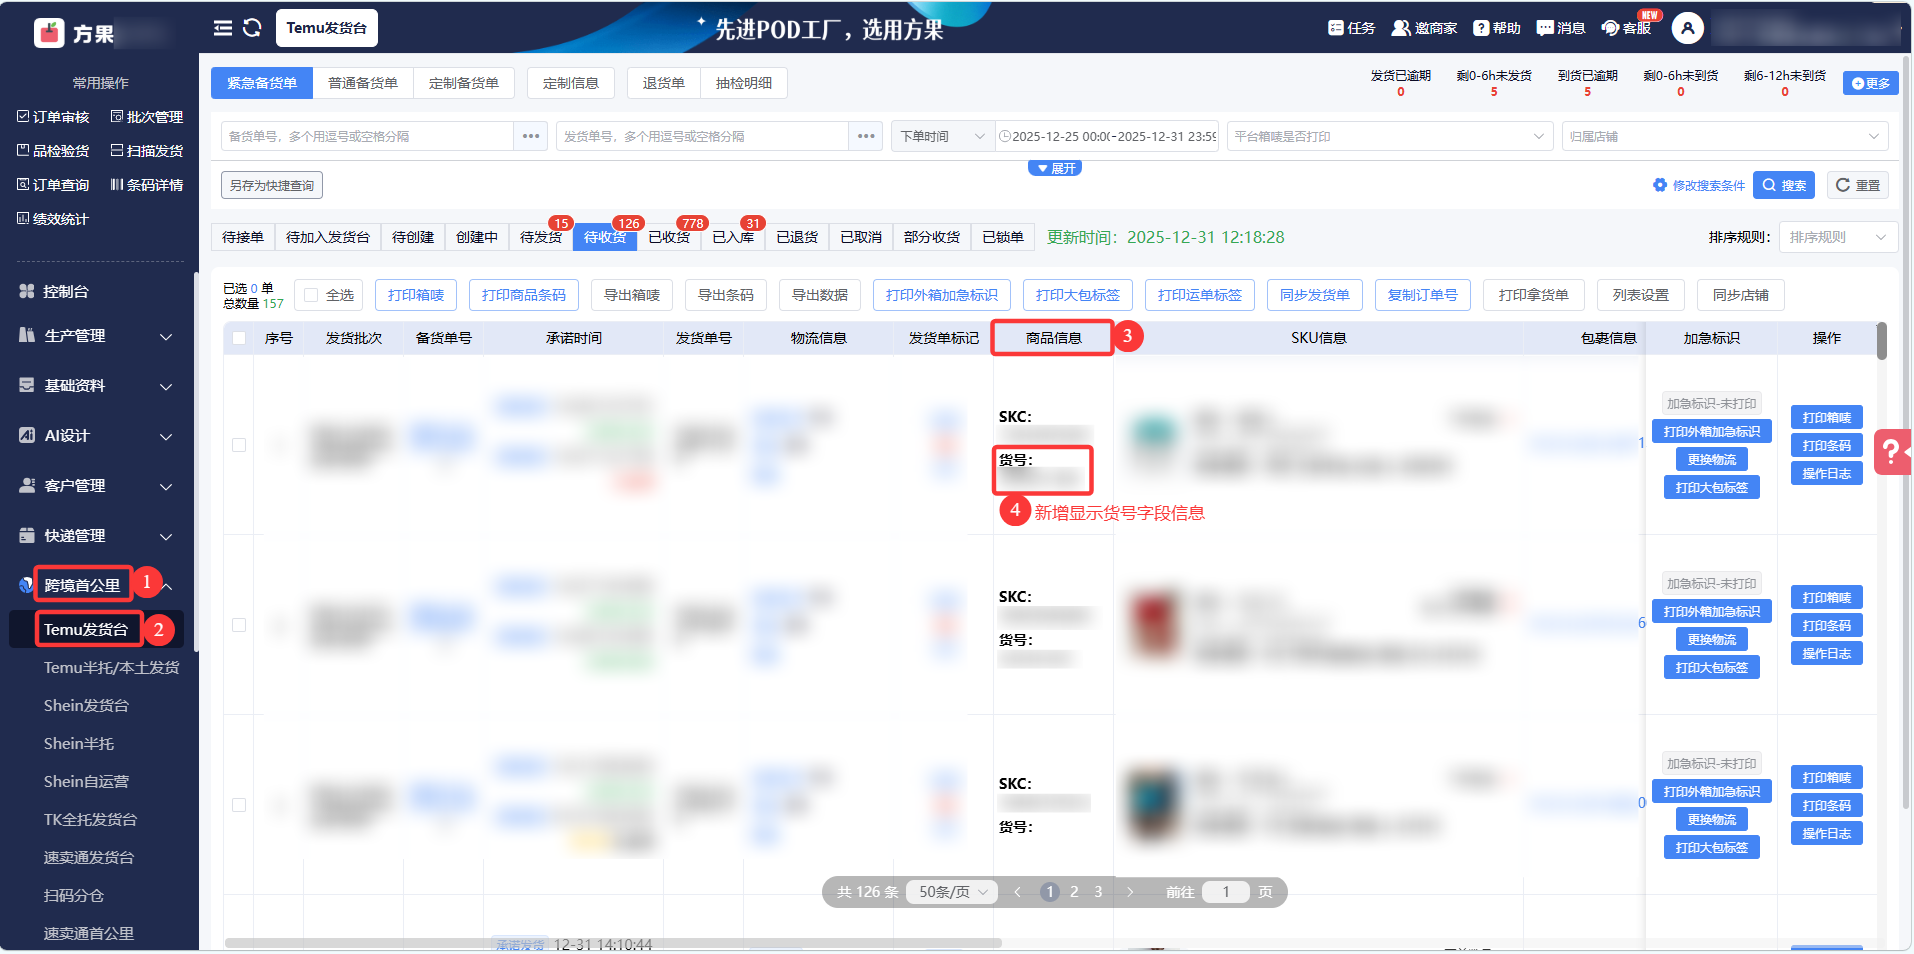Select the 已收货 status tab
The width and height of the screenshot is (1914, 954).
[669, 237]
